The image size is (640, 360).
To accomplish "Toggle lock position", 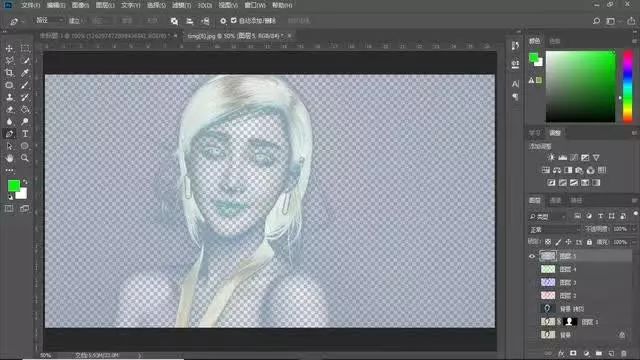I will 568,242.
